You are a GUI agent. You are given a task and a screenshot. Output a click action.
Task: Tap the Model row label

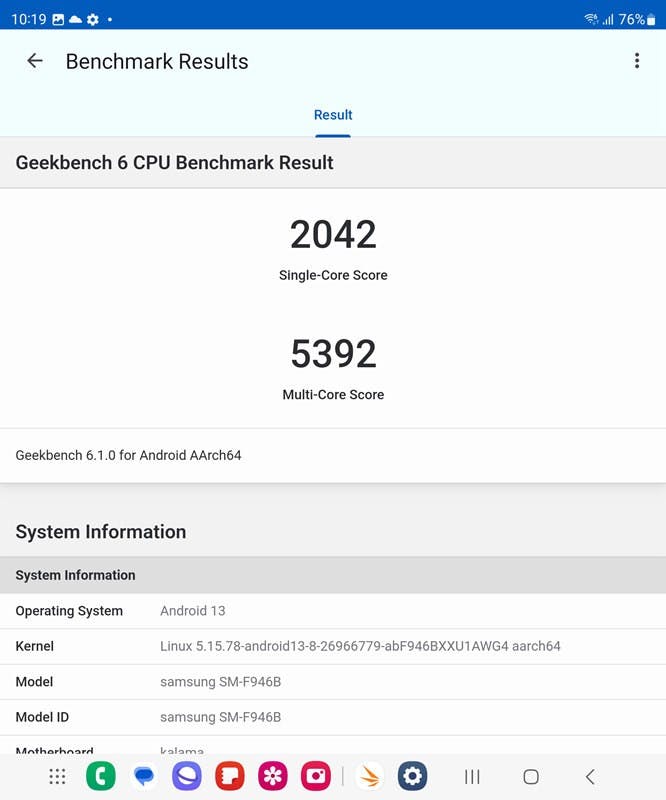click(x=34, y=682)
